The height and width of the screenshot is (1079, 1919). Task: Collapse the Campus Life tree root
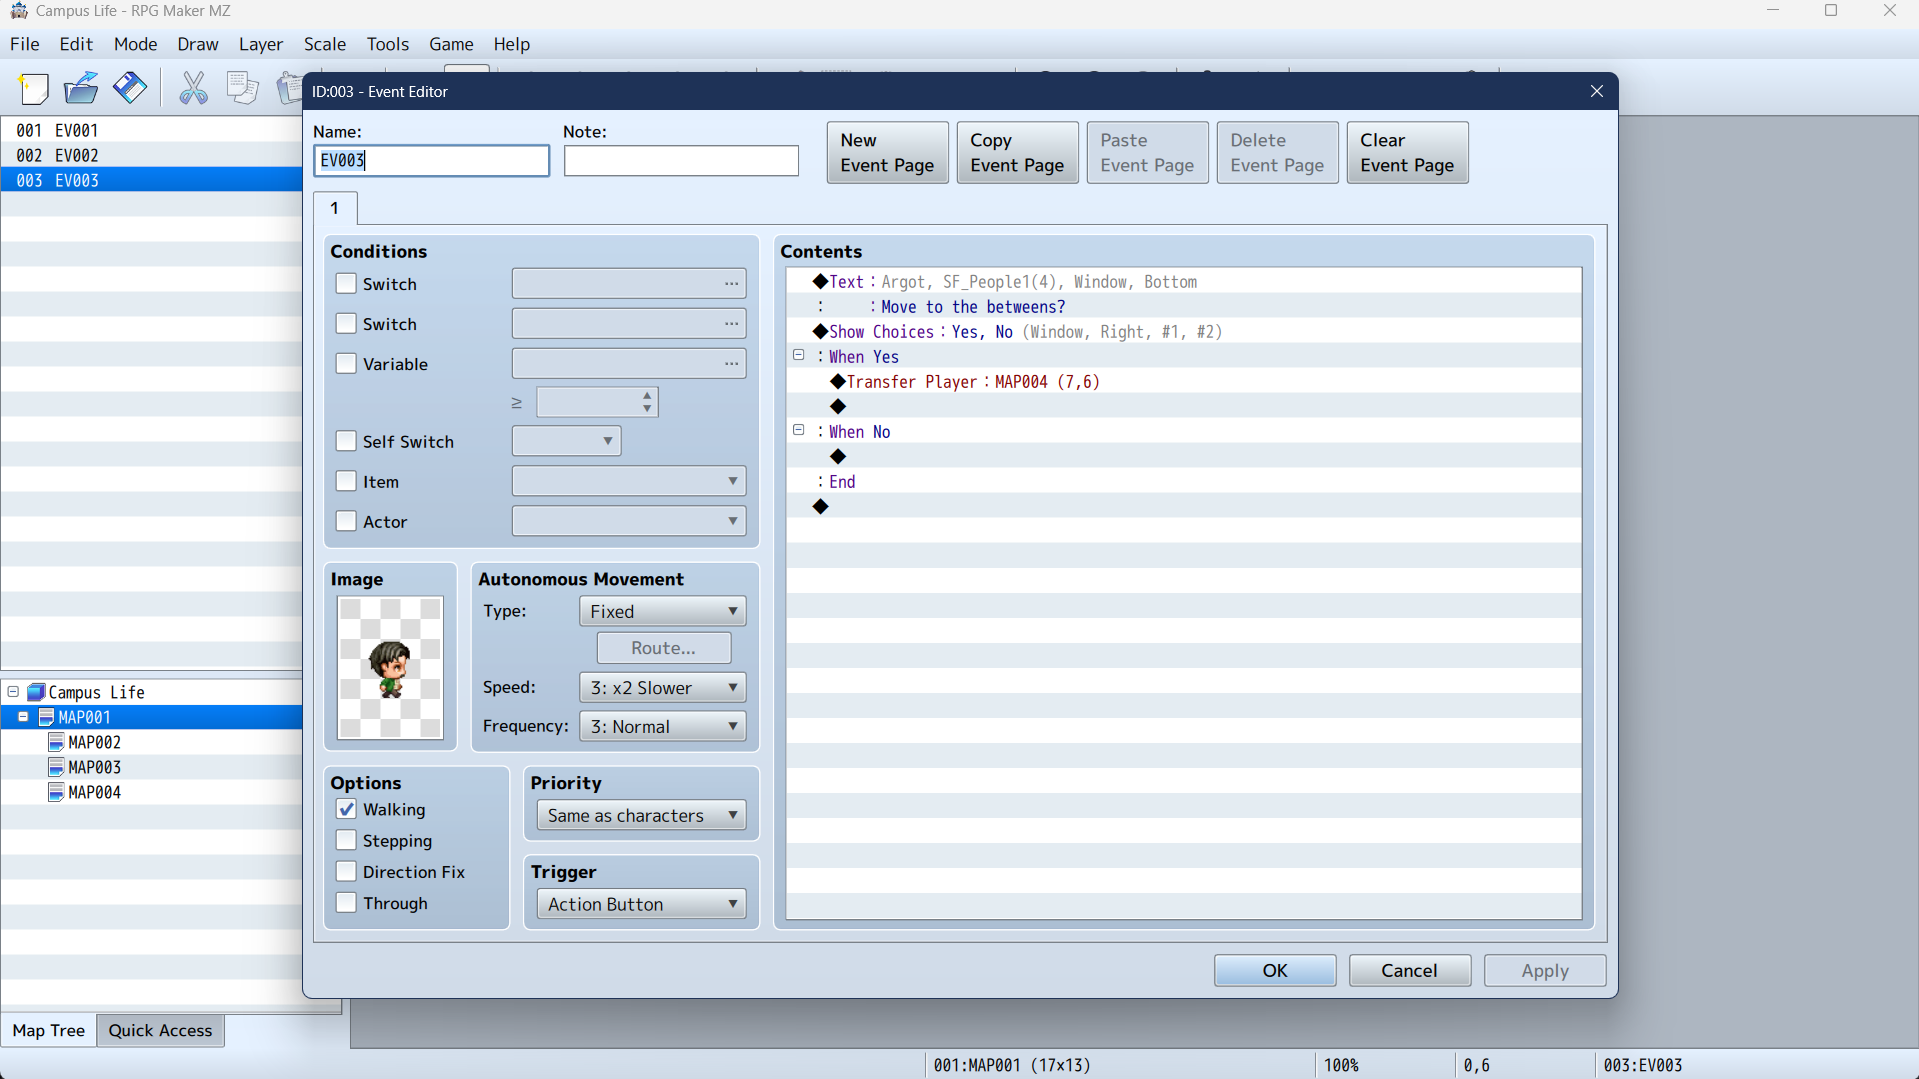tap(13, 692)
